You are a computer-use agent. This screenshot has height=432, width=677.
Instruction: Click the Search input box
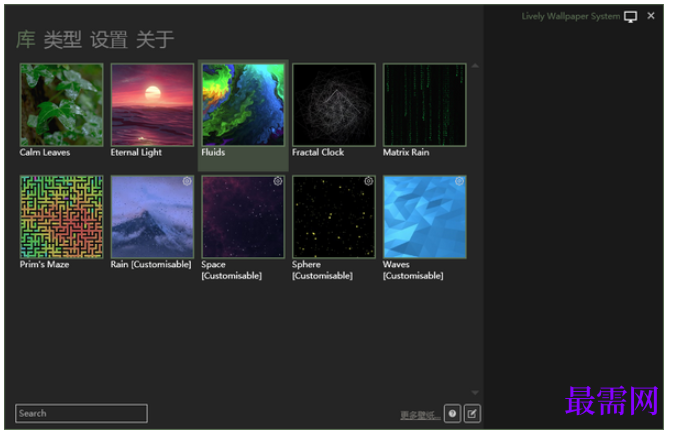pos(81,413)
